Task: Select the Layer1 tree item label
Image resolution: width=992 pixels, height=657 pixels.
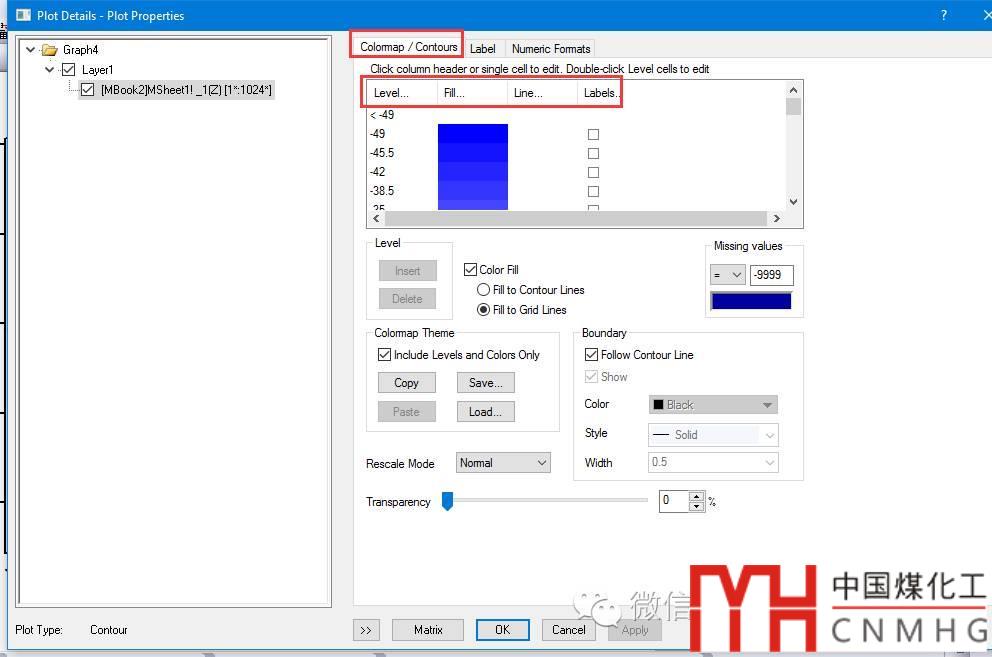Action: tap(97, 70)
